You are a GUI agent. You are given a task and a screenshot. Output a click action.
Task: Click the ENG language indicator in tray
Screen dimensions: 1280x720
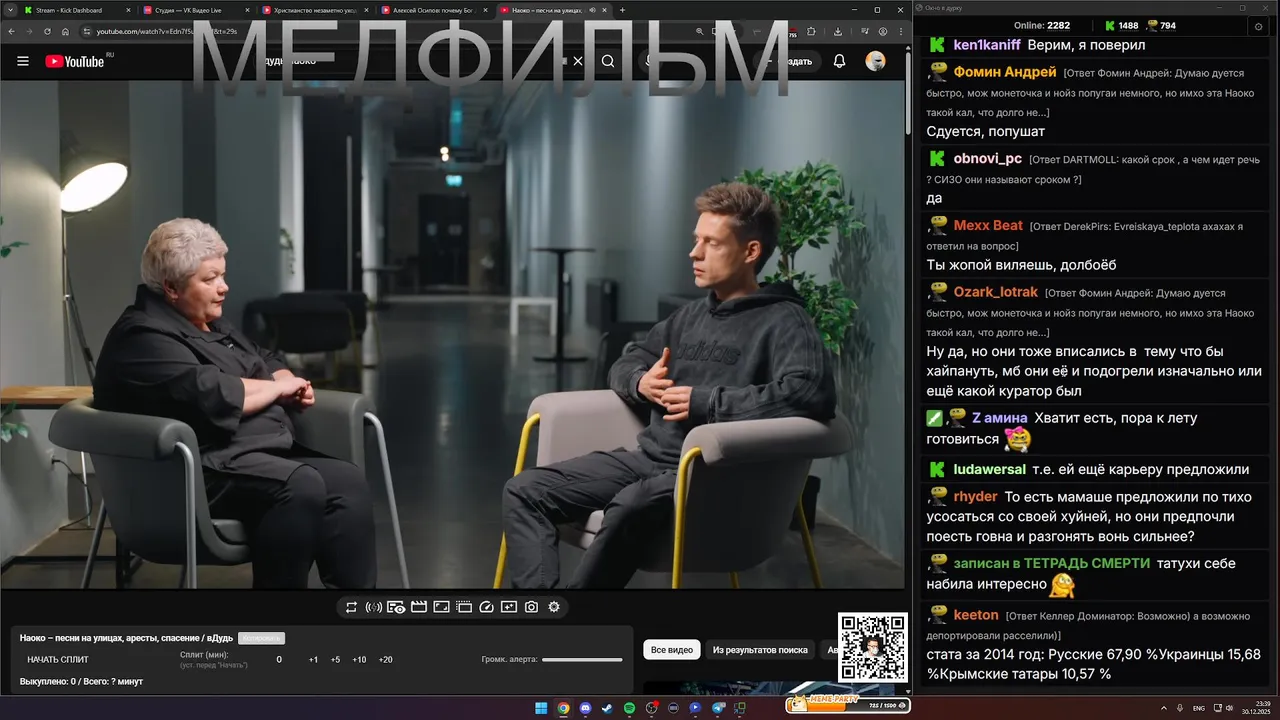click(x=1199, y=708)
